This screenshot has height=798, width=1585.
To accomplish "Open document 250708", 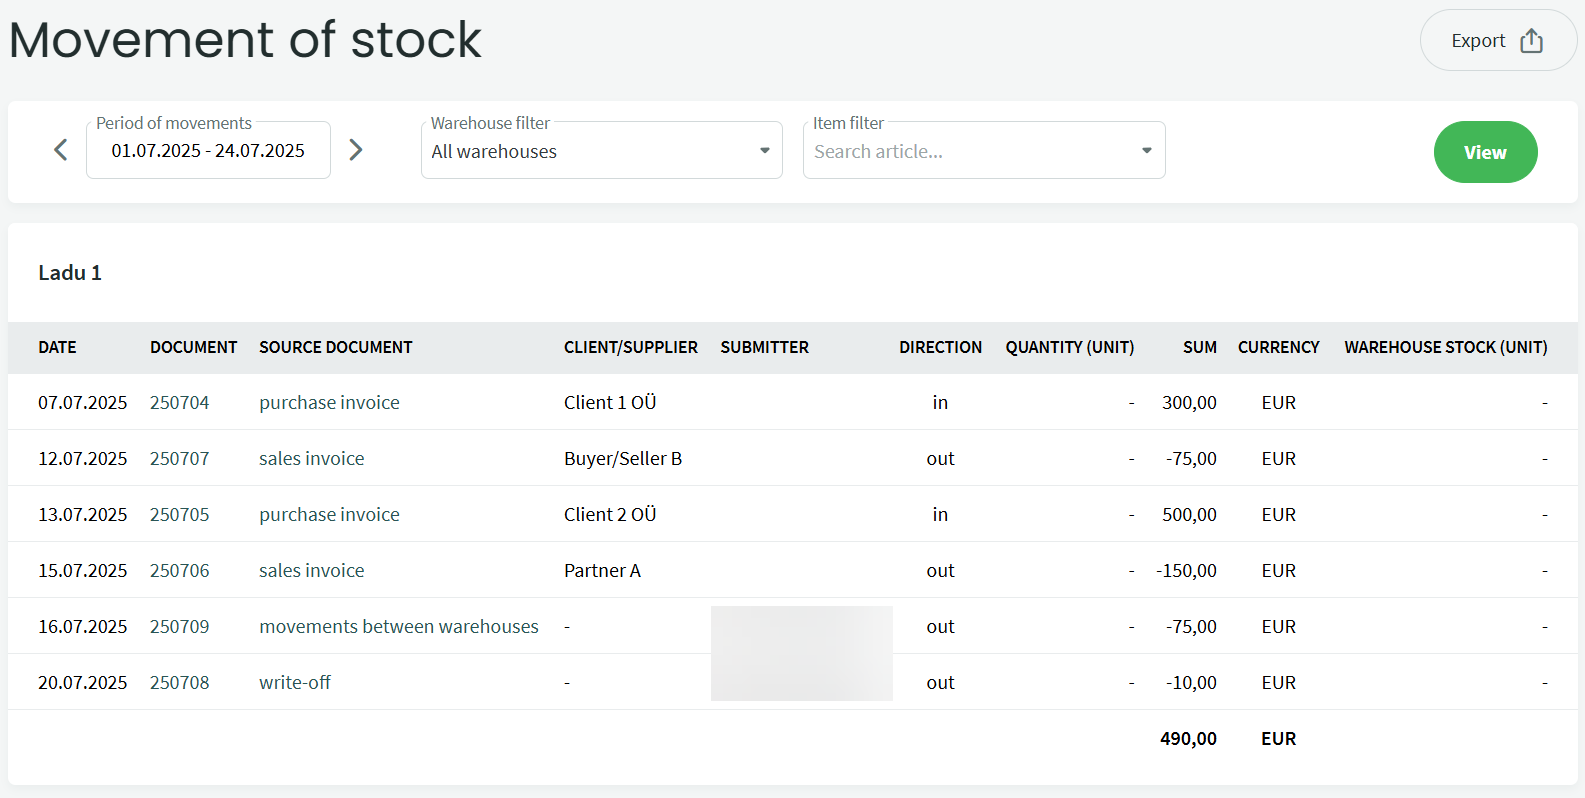I will (180, 683).
